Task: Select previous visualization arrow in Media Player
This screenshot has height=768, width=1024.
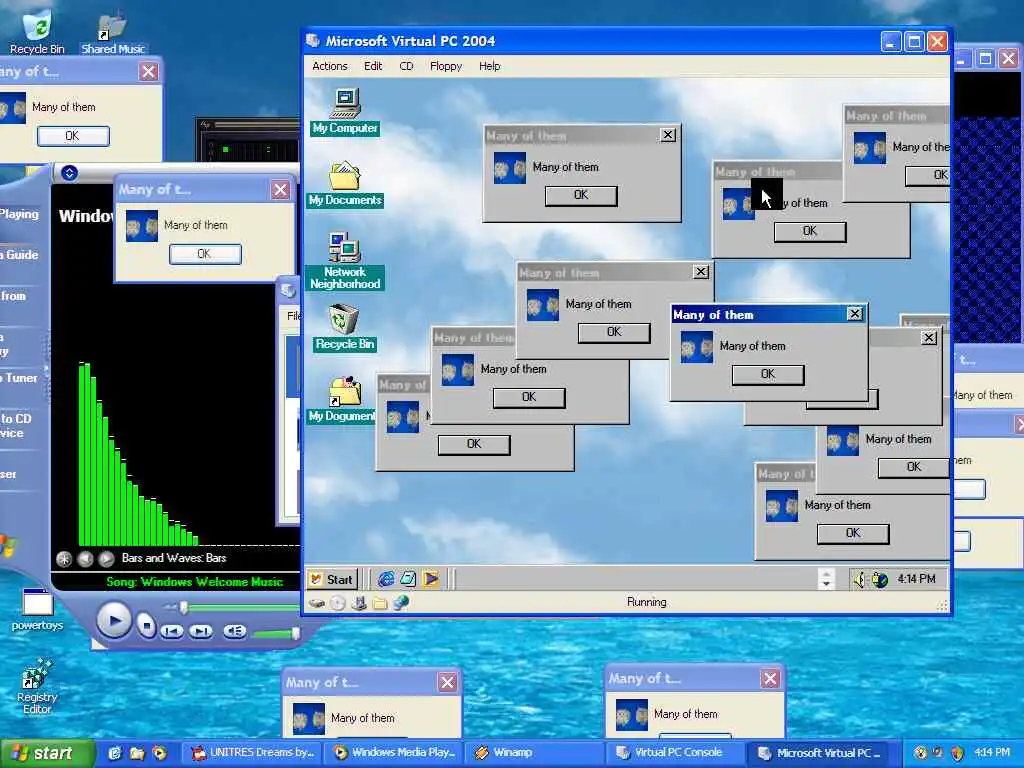Action: click(85, 558)
